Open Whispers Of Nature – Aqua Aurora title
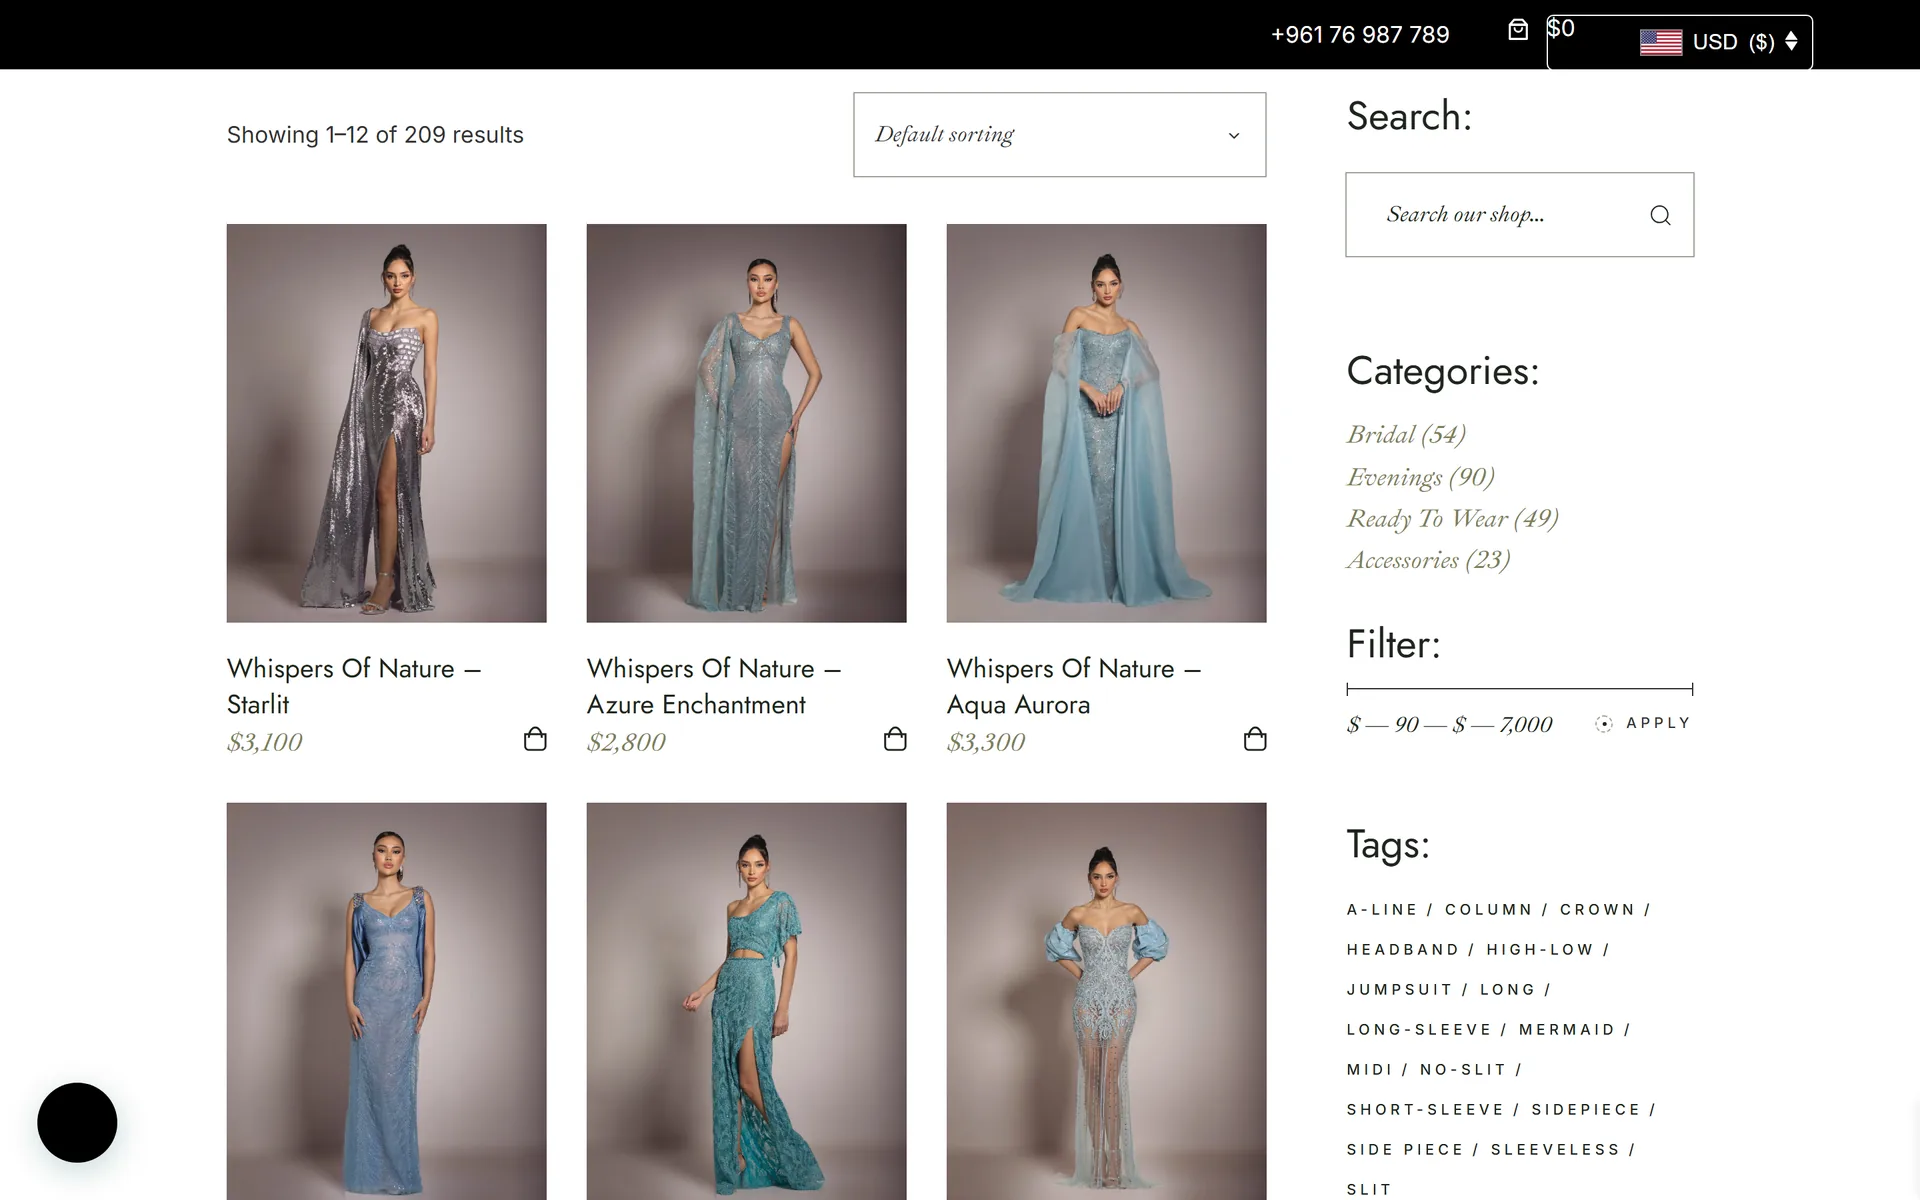Image resolution: width=1920 pixels, height=1200 pixels. (1074, 686)
